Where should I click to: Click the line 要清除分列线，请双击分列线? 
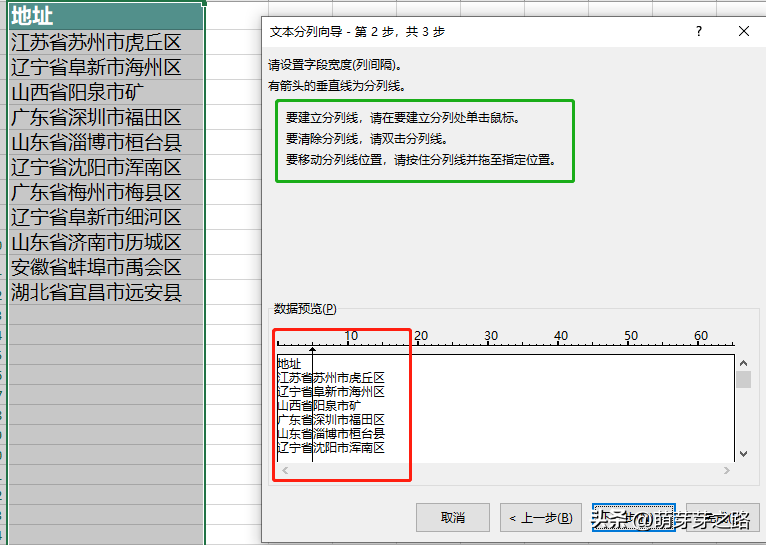367,139
